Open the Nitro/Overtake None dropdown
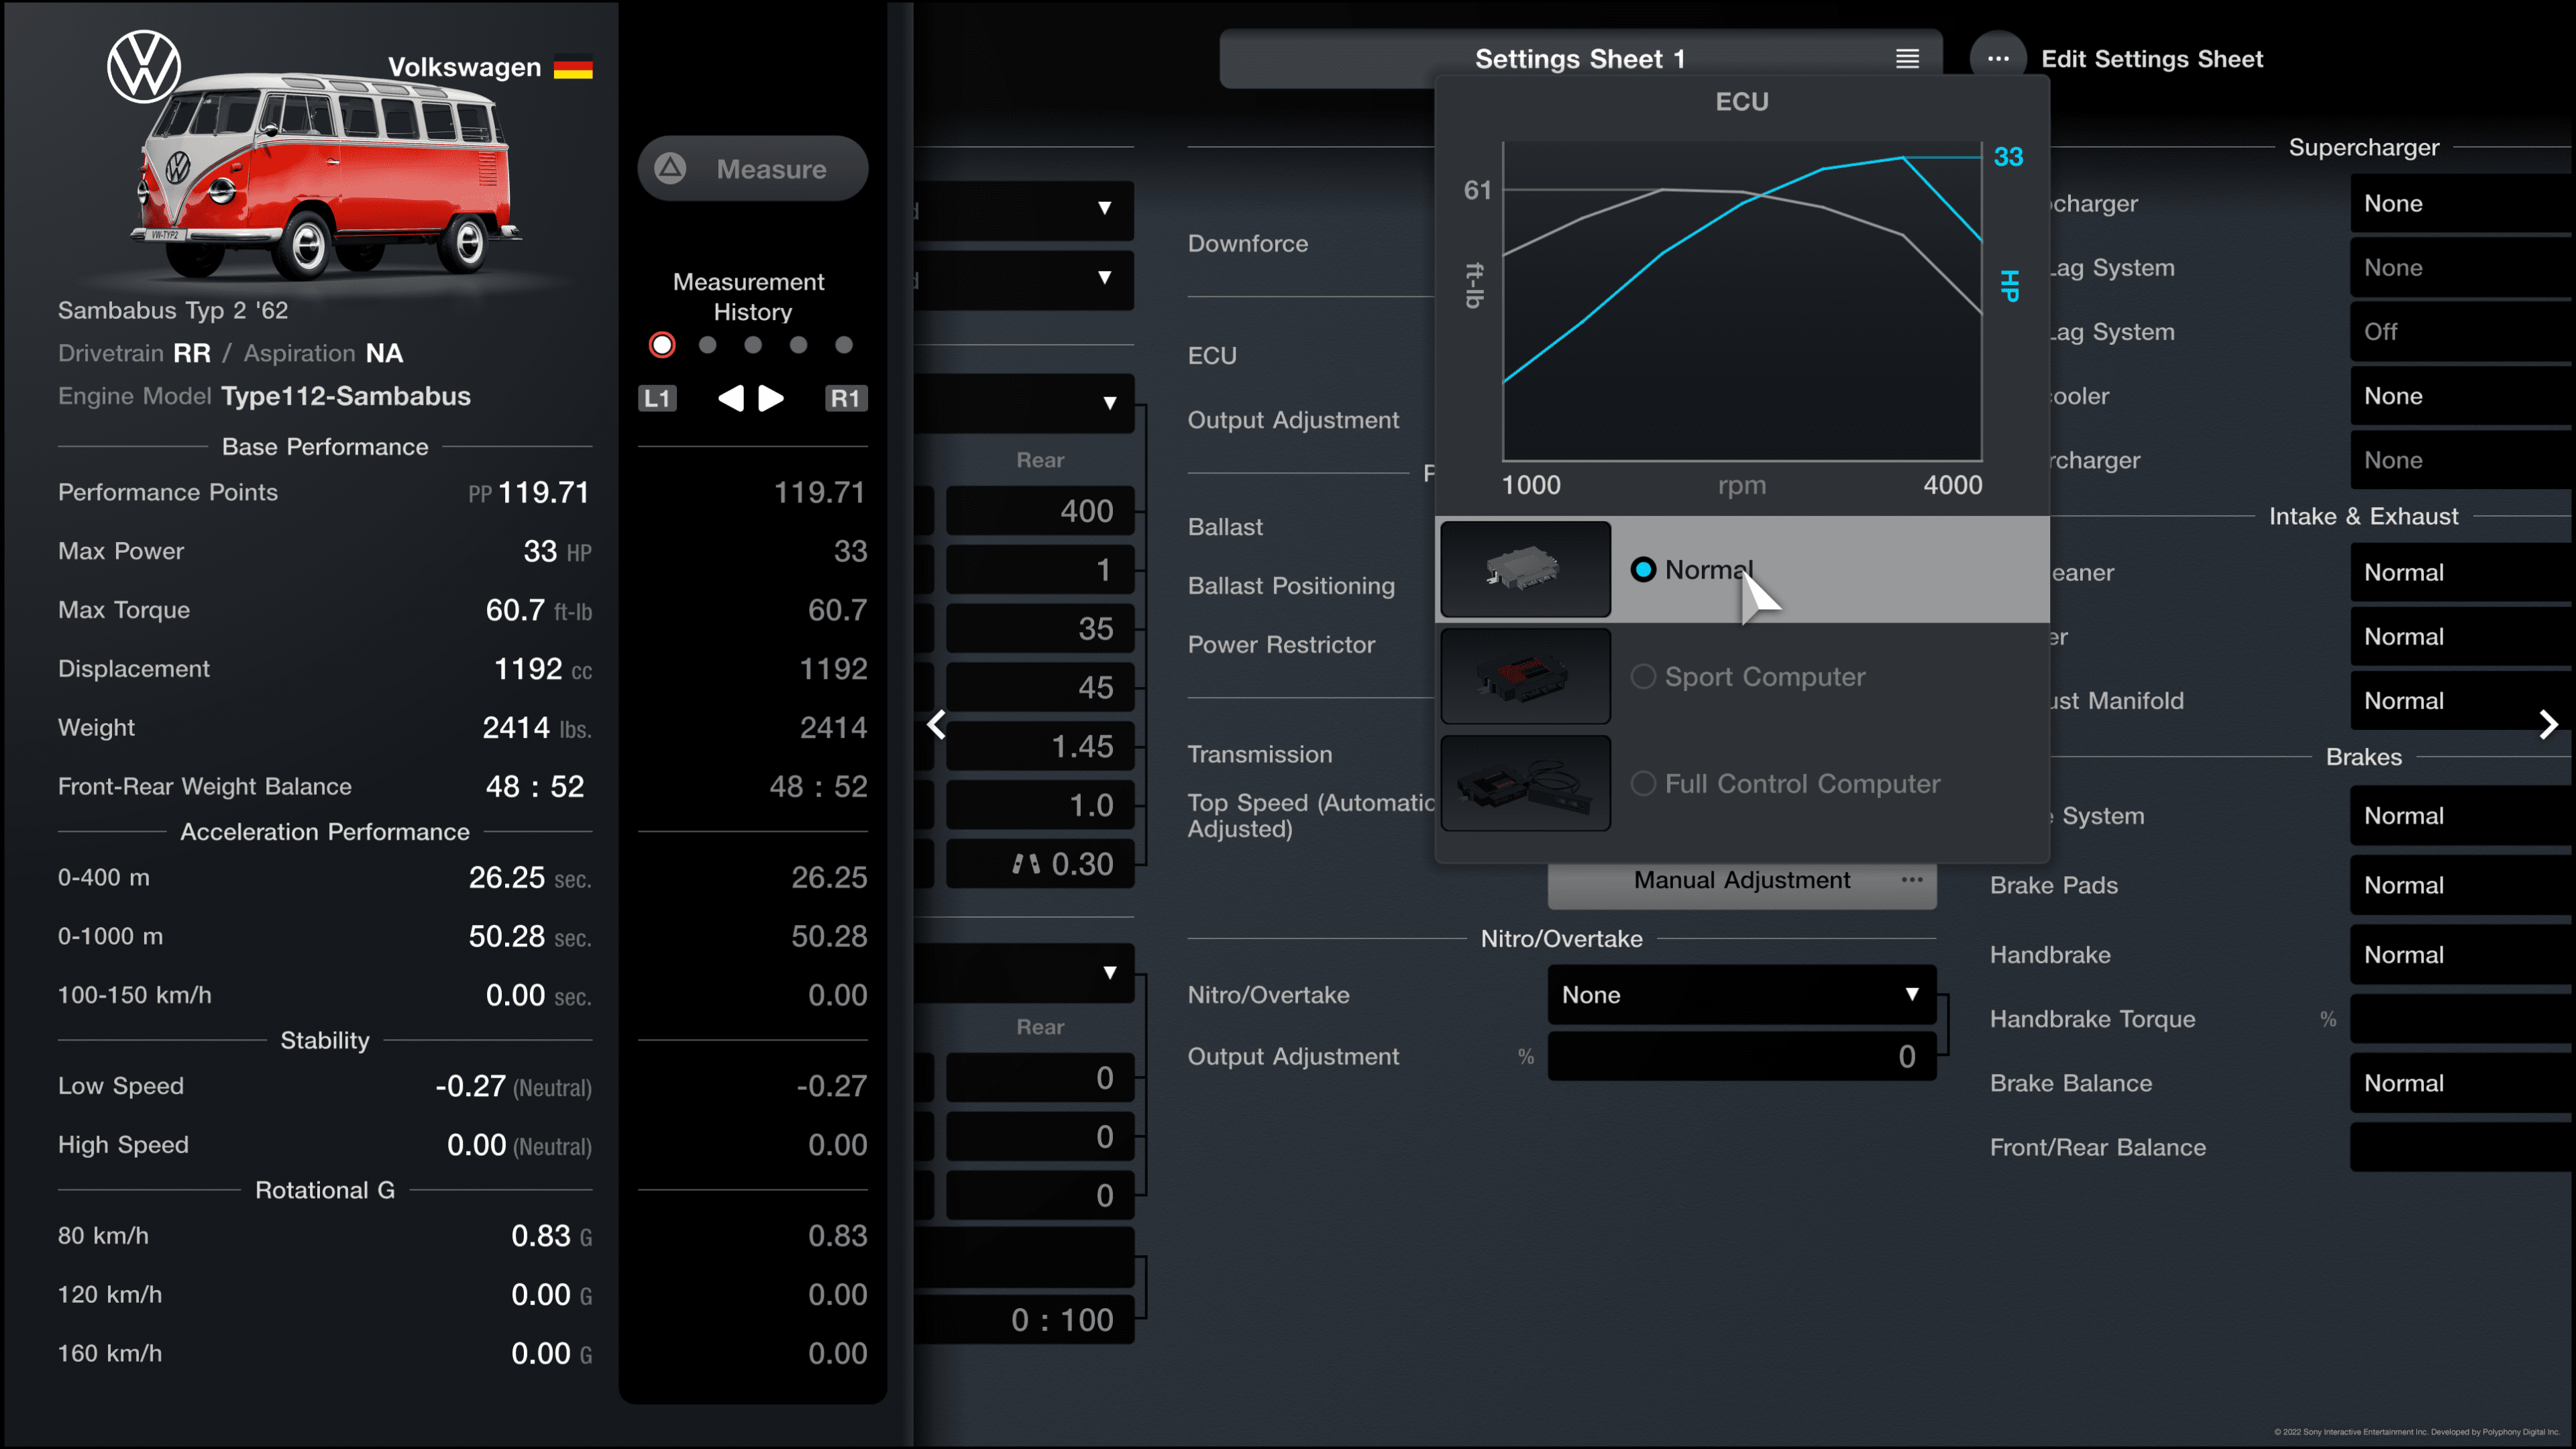This screenshot has width=2576, height=1449. pyautogui.click(x=1741, y=994)
